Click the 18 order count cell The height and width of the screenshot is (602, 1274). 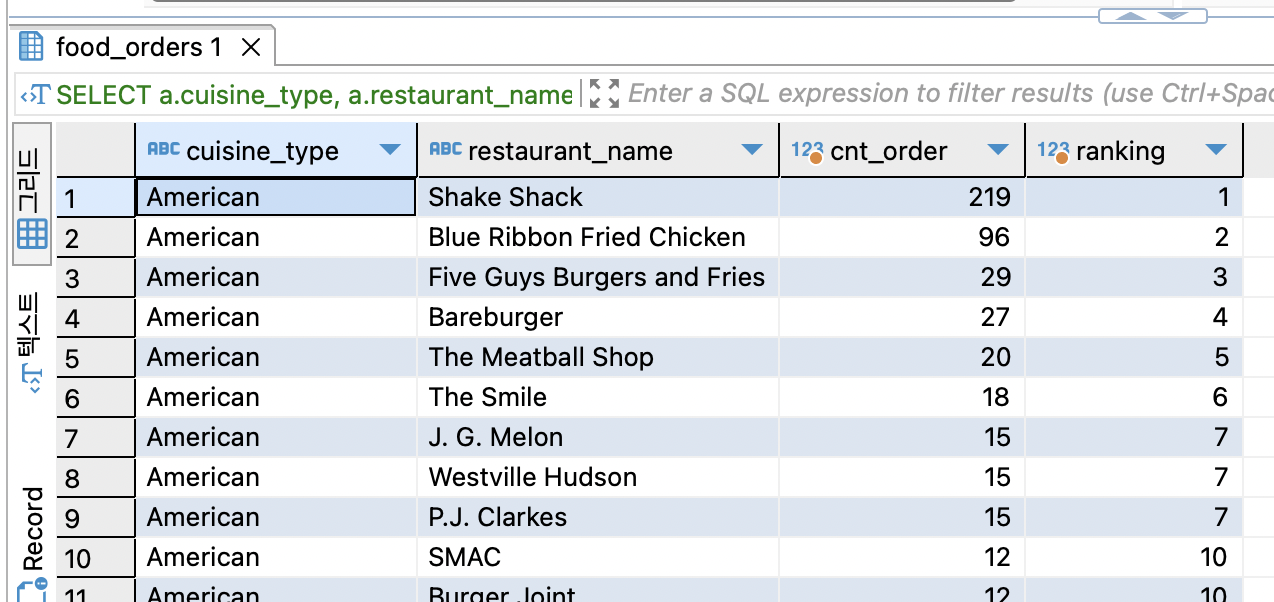[902, 397]
